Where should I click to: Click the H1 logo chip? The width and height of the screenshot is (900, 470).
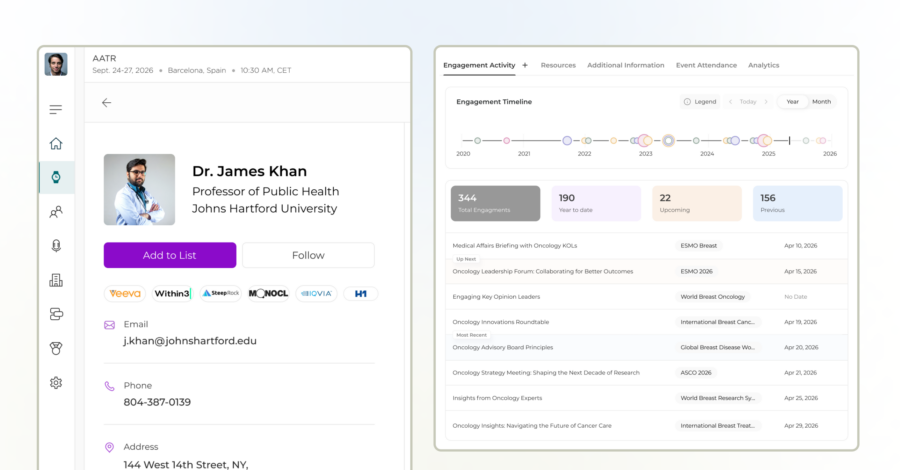pos(360,293)
